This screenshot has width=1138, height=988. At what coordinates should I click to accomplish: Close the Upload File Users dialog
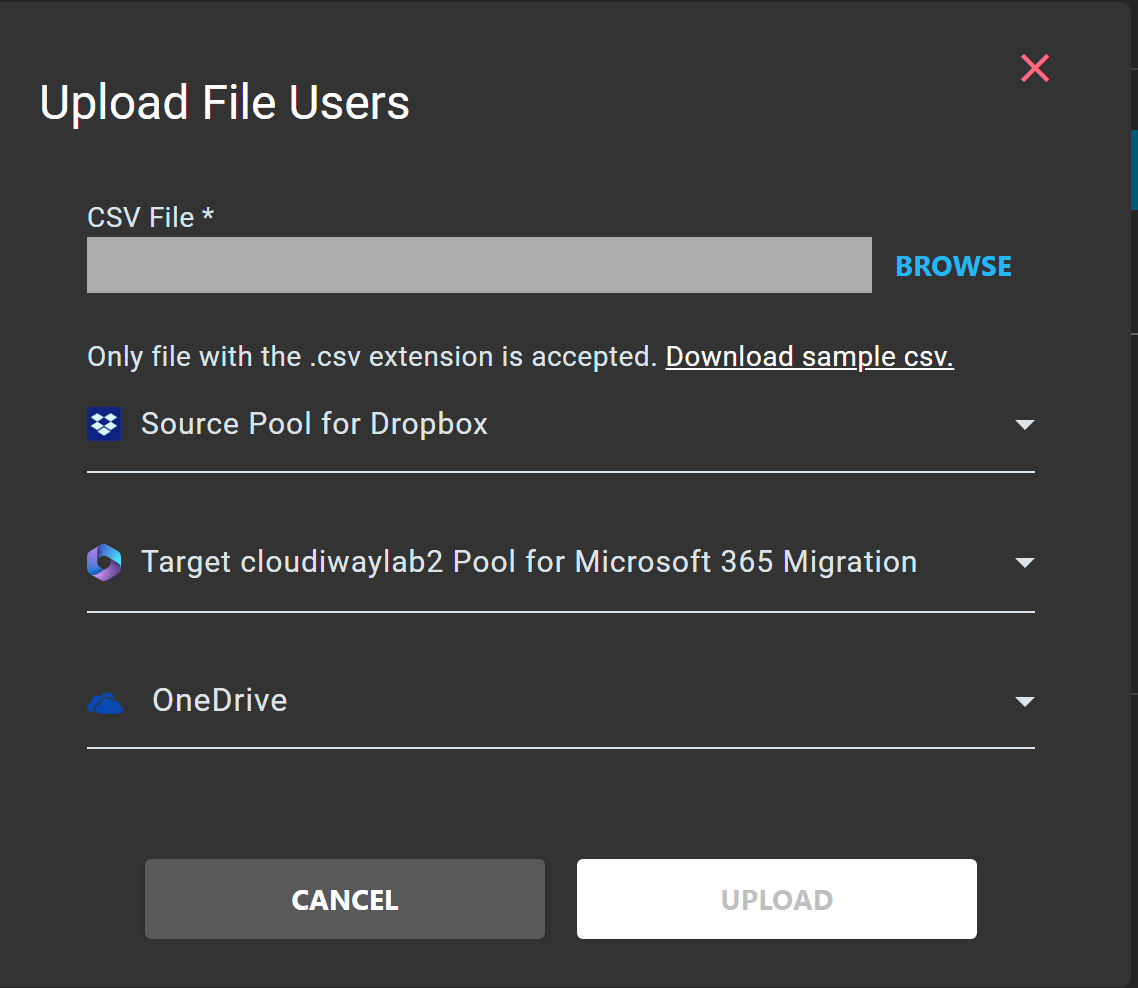click(x=1034, y=68)
